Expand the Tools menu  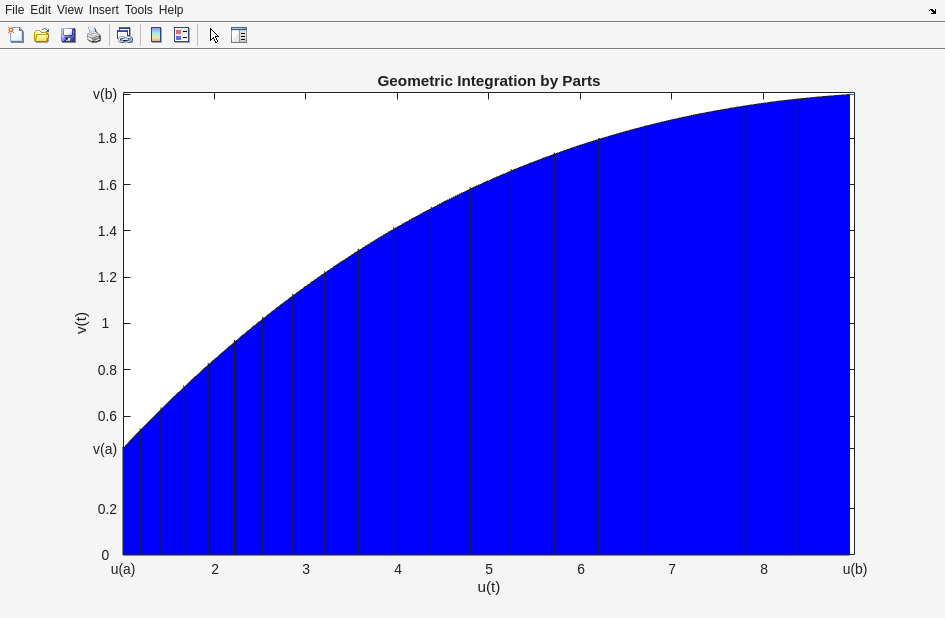138,10
